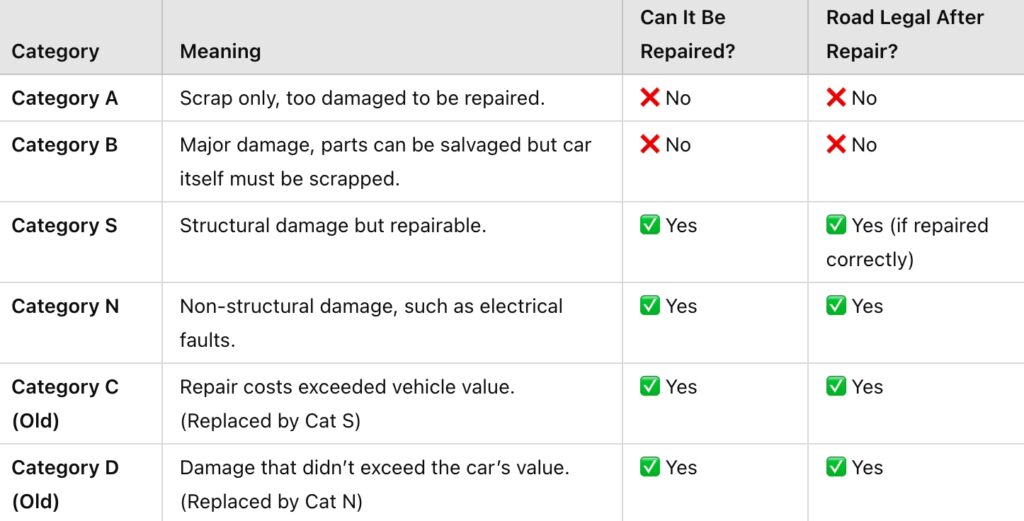Click the Meaning column header
This screenshot has width=1024, height=521.
[220, 50]
